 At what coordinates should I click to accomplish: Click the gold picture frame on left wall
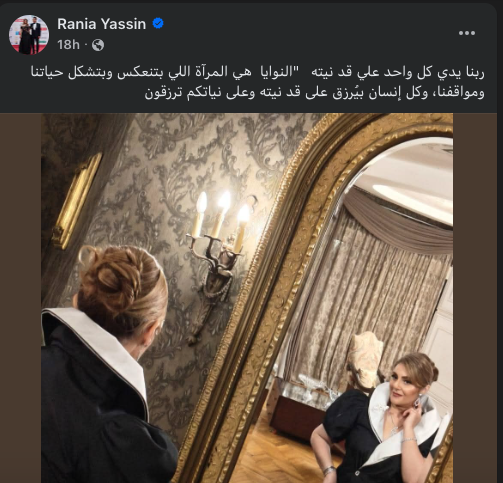(x=76, y=201)
